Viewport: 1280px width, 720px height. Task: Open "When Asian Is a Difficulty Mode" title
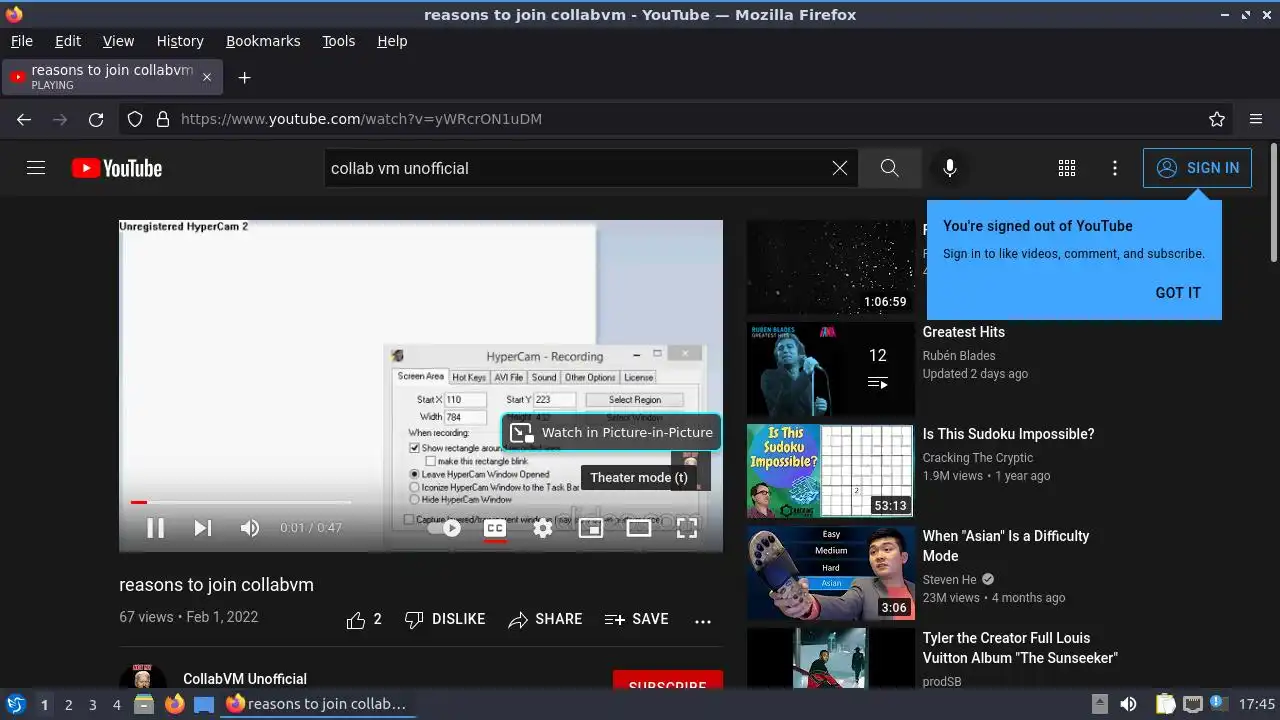(x=1006, y=546)
